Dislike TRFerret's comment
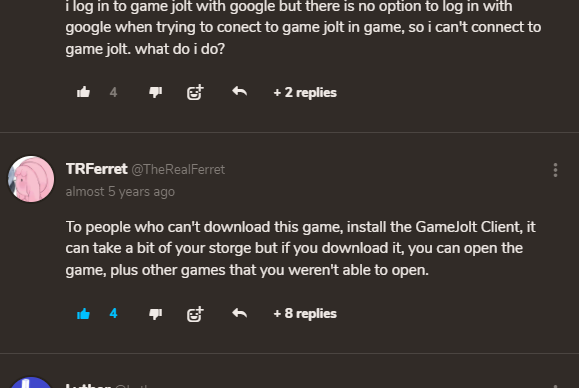Viewport: 579px width, 388px height. (x=155, y=314)
